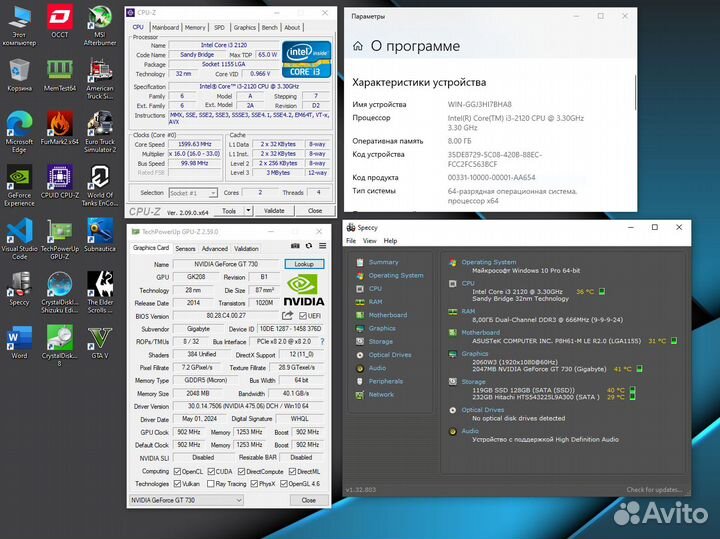Select Motherboard in the Speccy sidebar
This screenshot has height=539, width=720.
pos(388,315)
